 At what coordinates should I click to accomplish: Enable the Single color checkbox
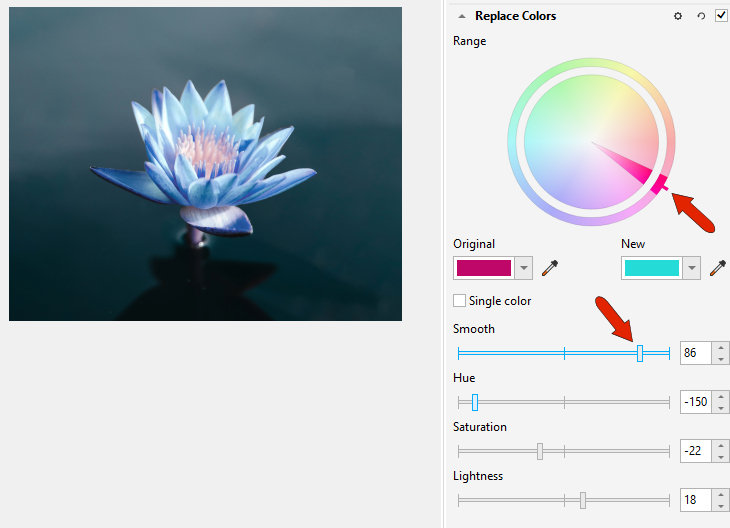pyautogui.click(x=459, y=301)
